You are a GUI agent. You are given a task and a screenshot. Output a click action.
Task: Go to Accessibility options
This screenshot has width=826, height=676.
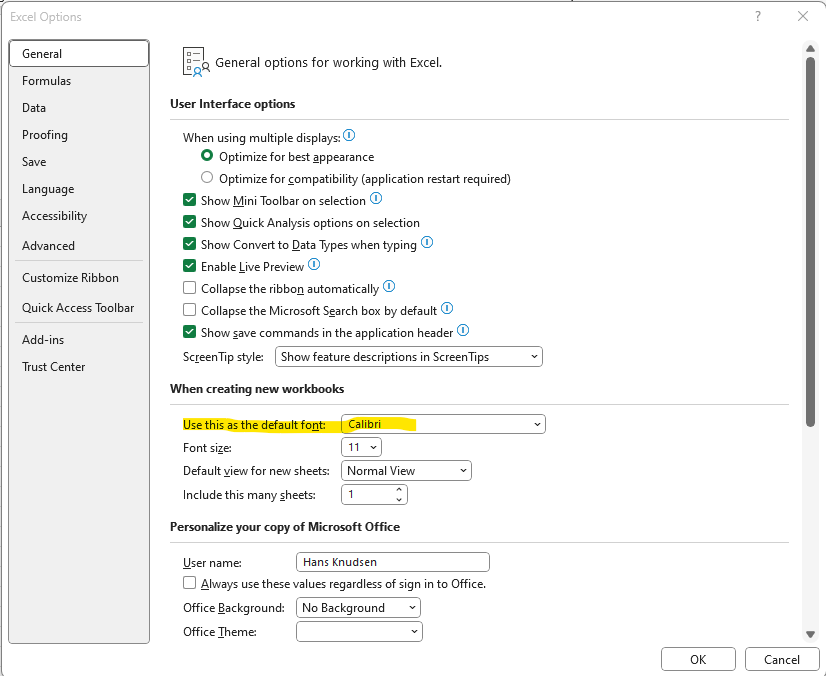pyautogui.click(x=79, y=215)
